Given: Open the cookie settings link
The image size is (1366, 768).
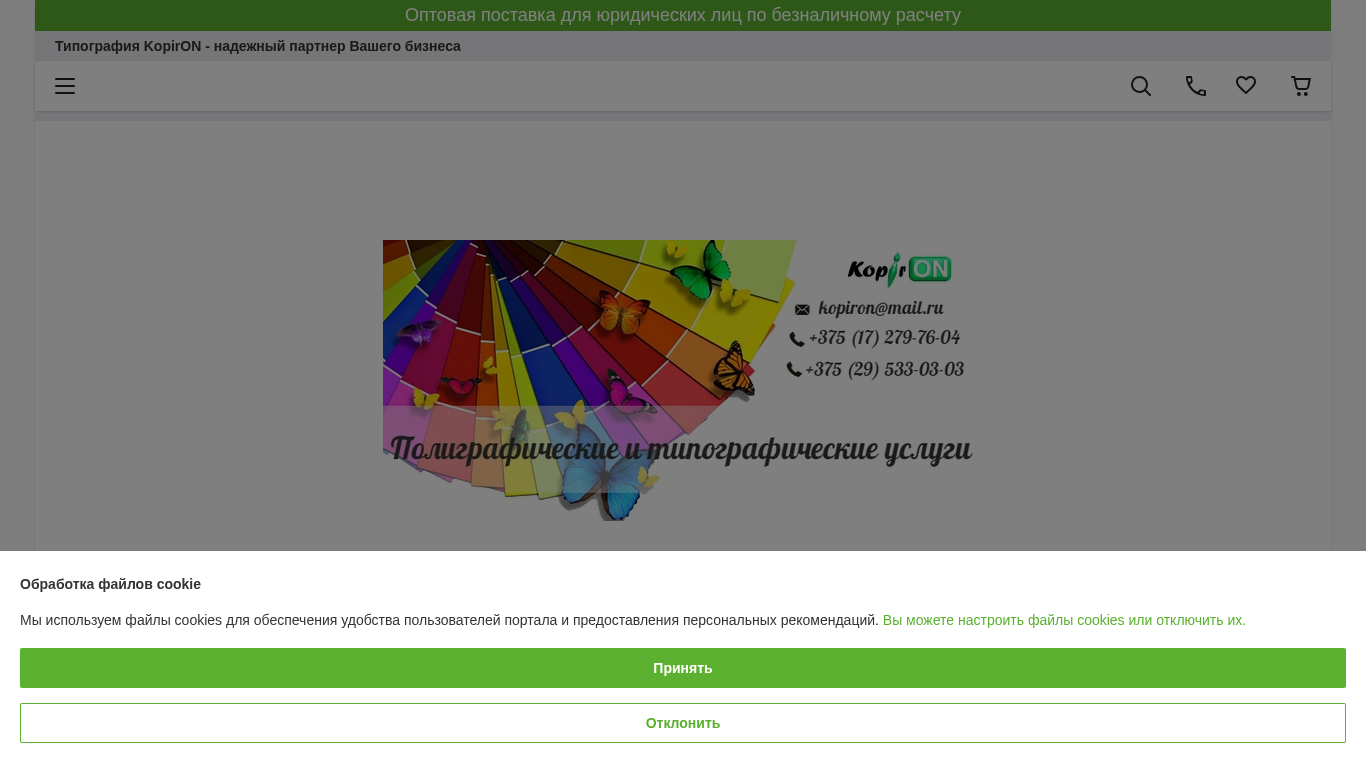Looking at the screenshot, I should point(1064,620).
